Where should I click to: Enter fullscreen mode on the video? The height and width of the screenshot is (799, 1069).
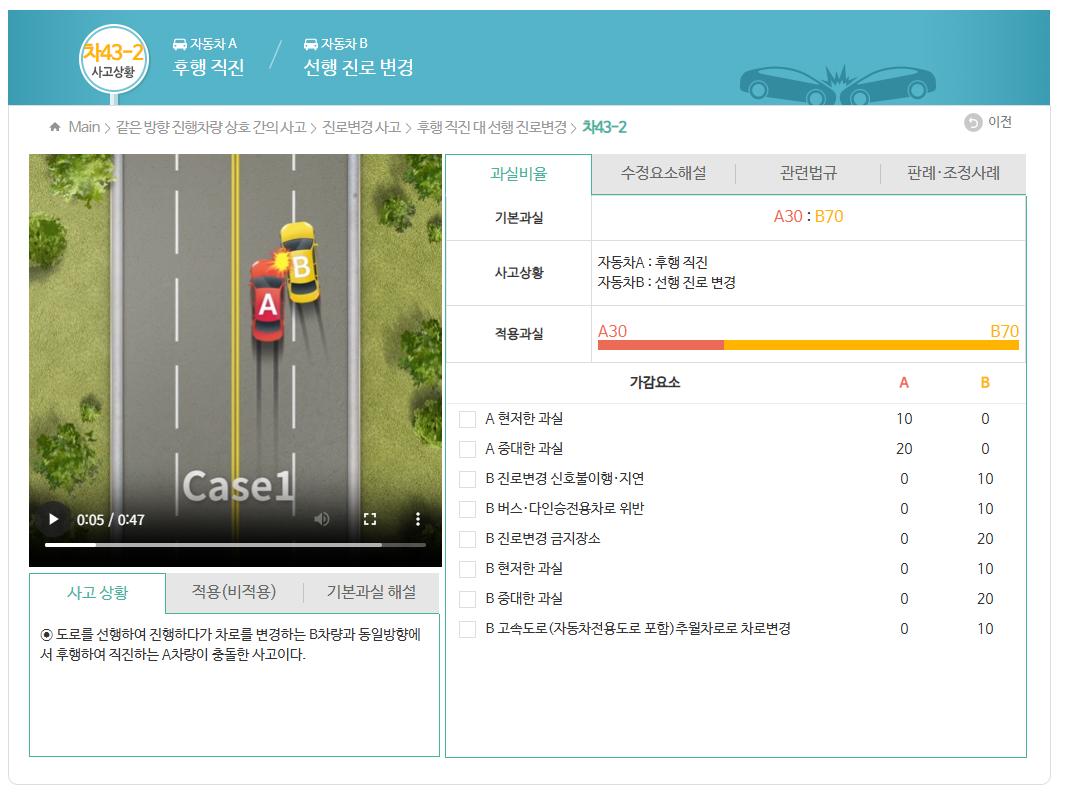pyautogui.click(x=370, y=519)
